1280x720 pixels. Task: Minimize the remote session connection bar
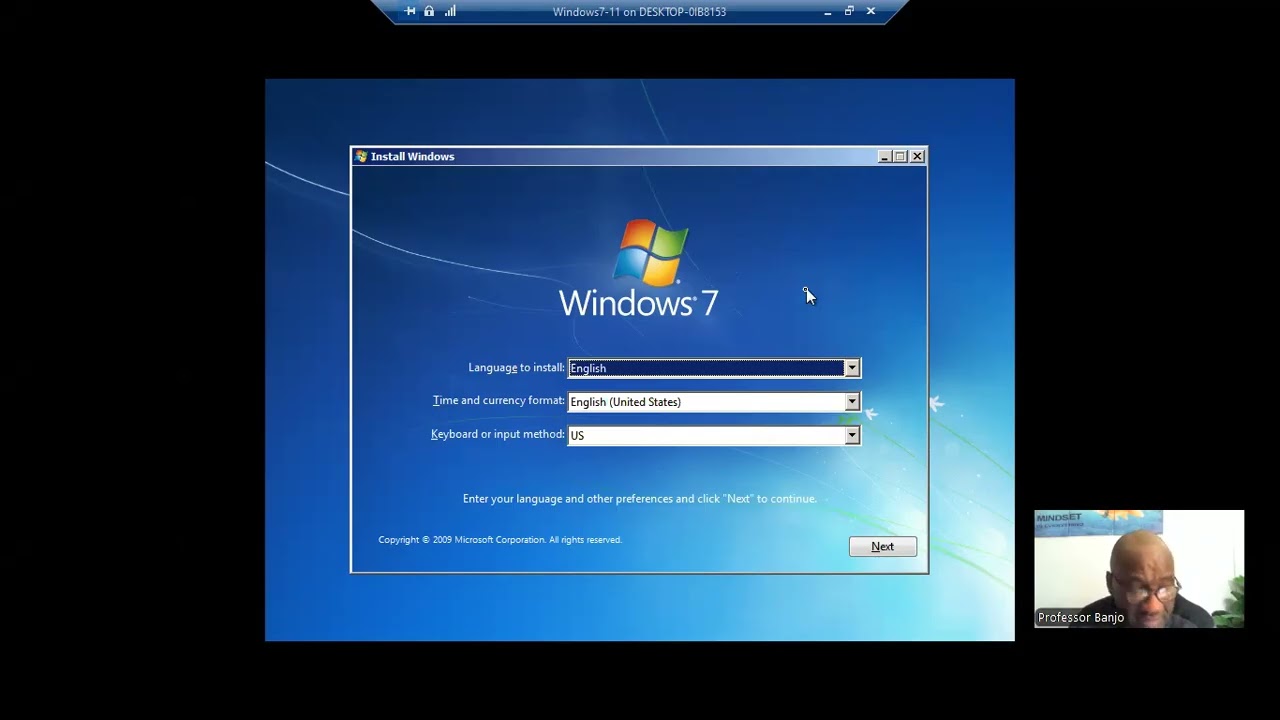pos(827,12)
